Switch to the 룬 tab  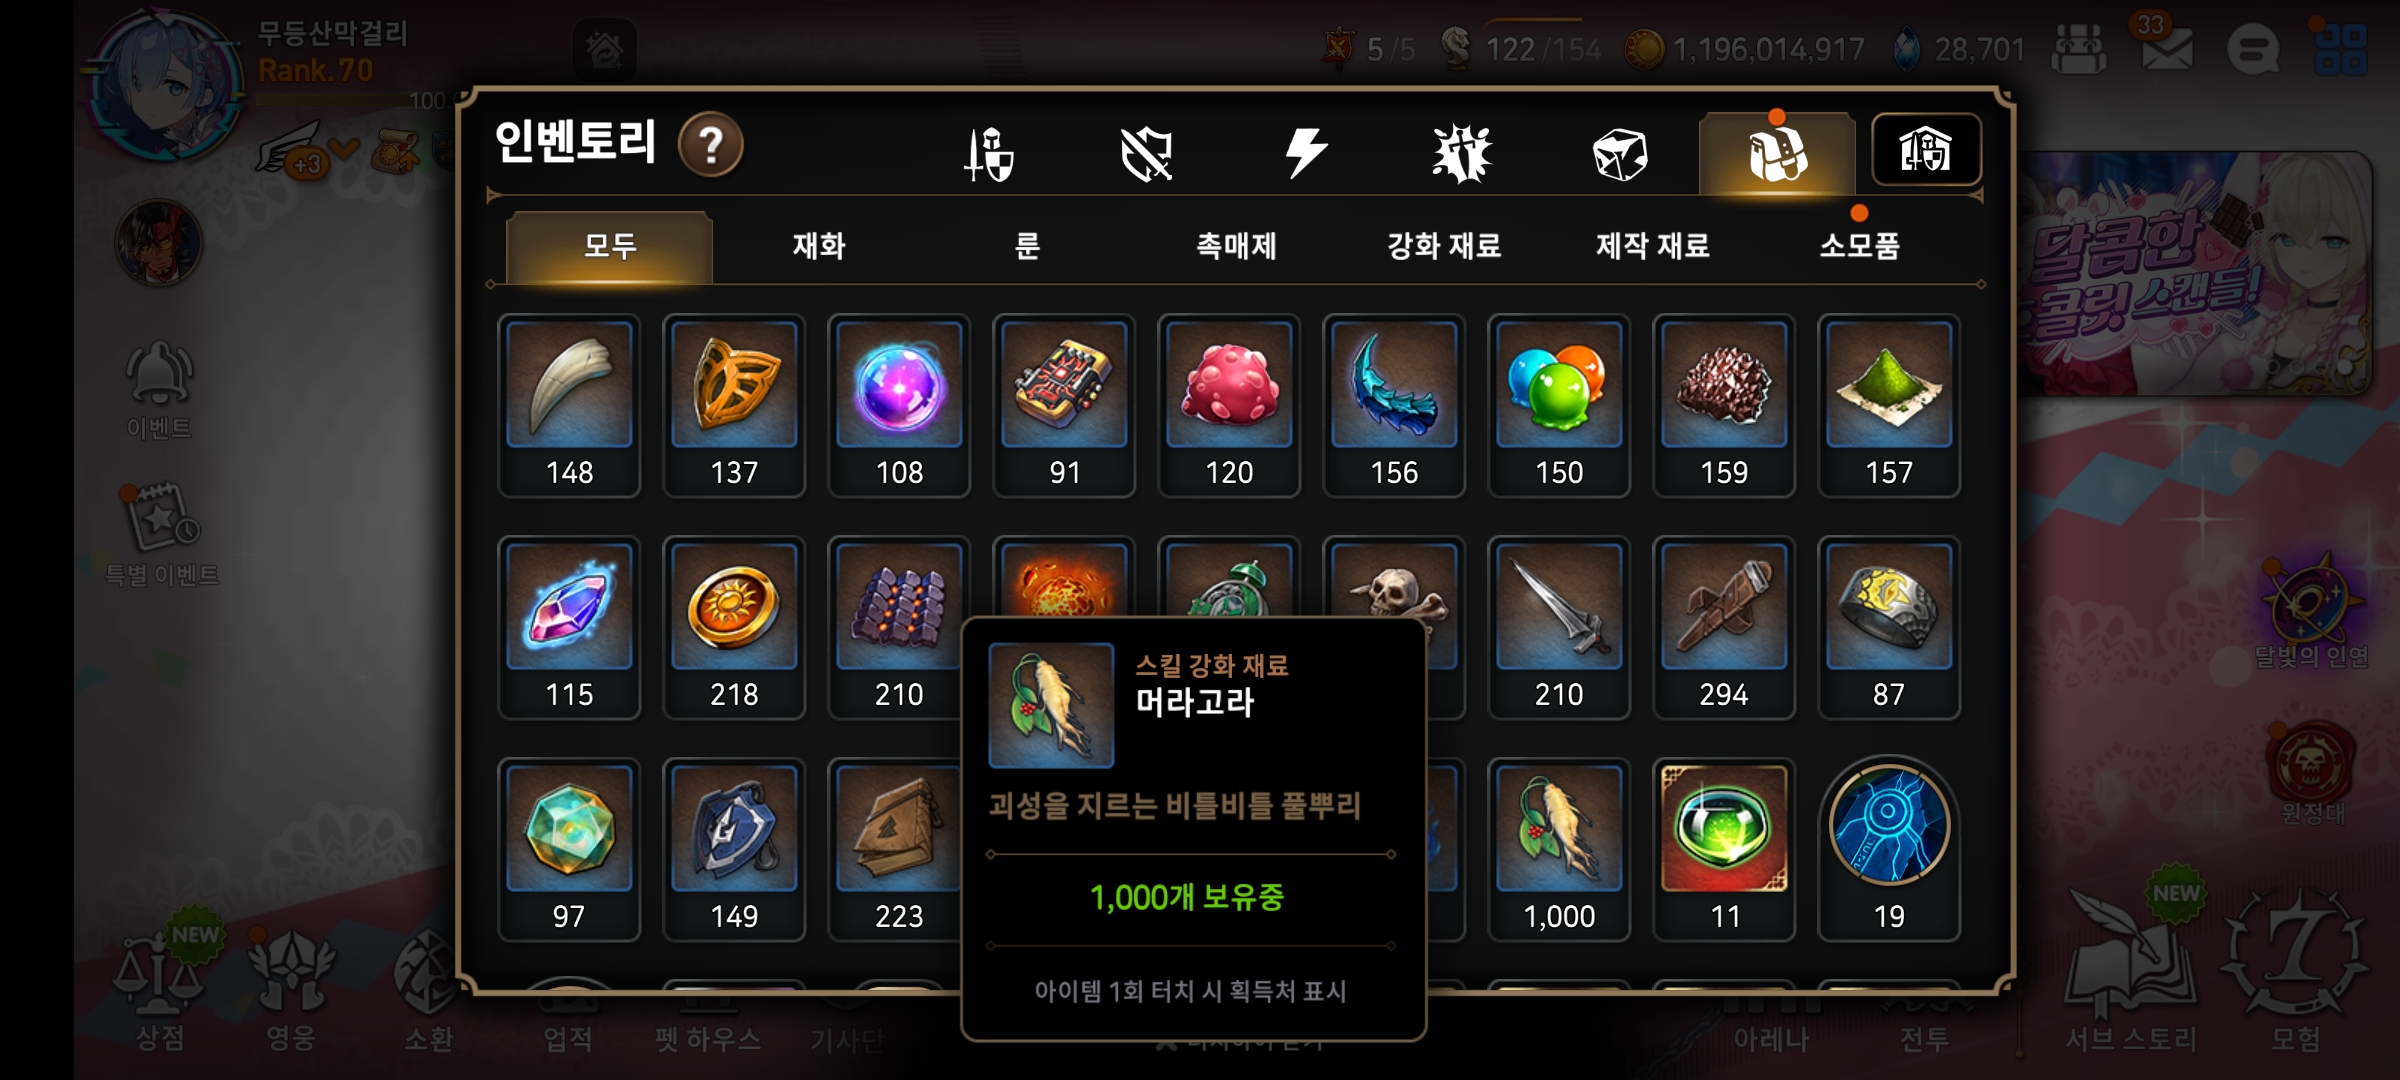[1027, 246]
